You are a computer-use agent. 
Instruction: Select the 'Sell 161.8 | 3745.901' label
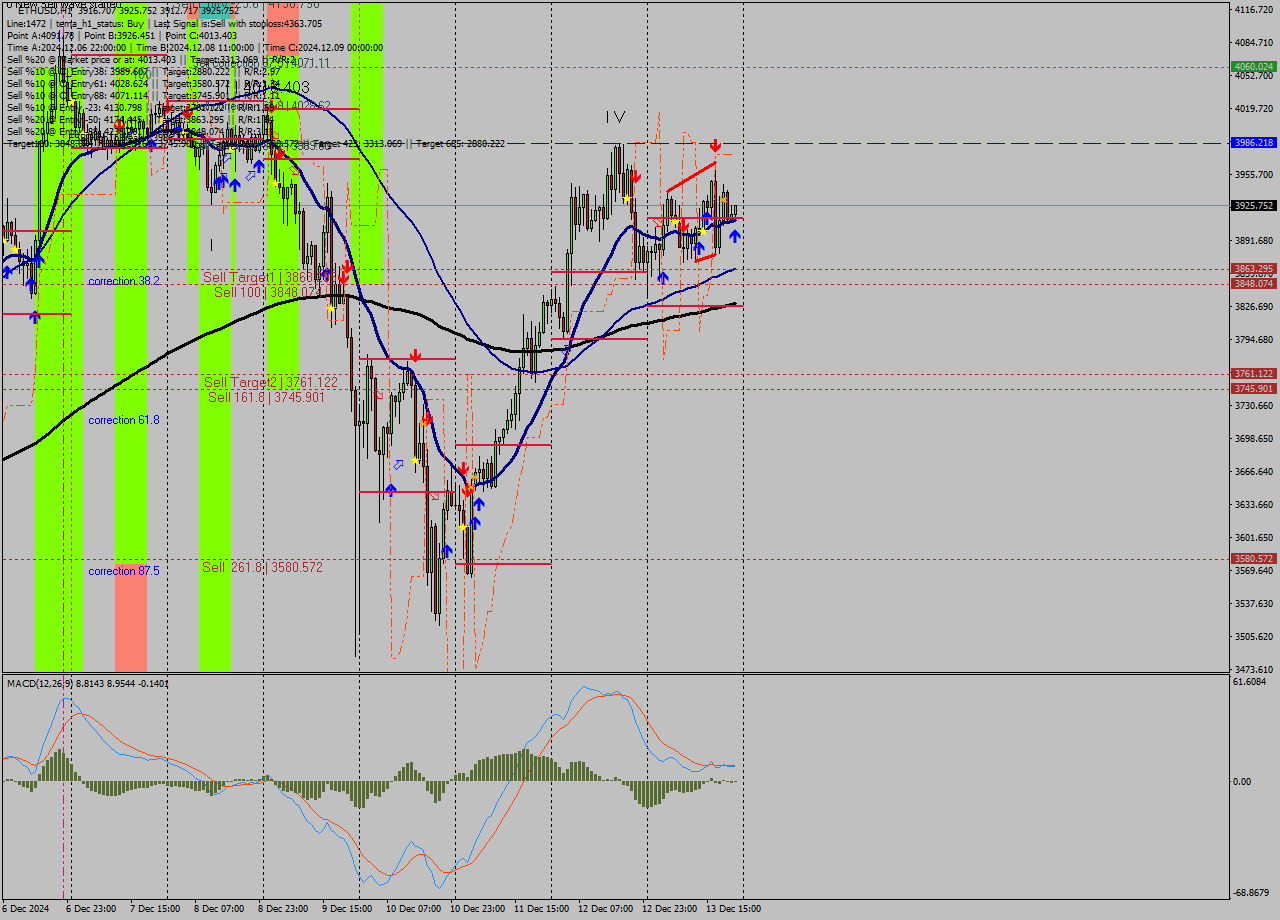click(266, 397)
